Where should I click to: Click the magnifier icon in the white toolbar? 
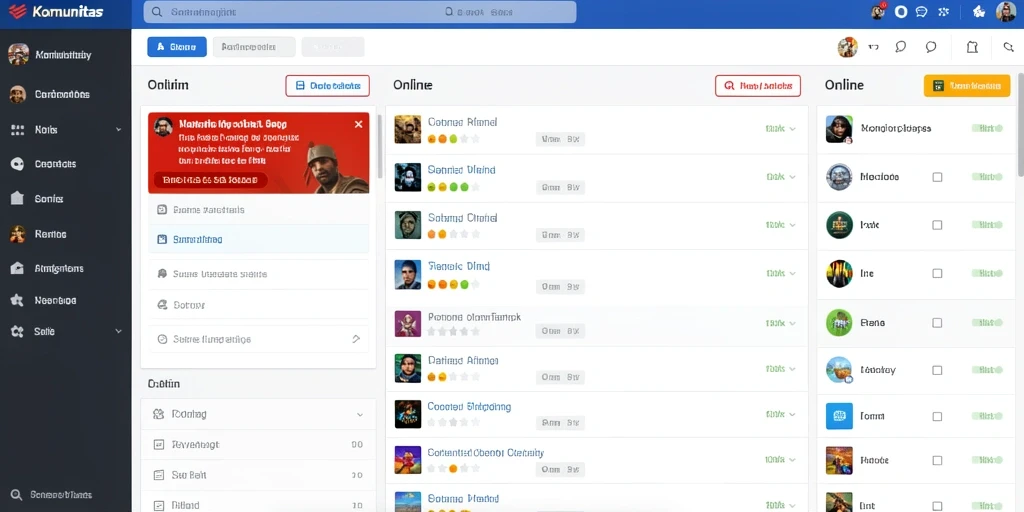click(1008, 47)
